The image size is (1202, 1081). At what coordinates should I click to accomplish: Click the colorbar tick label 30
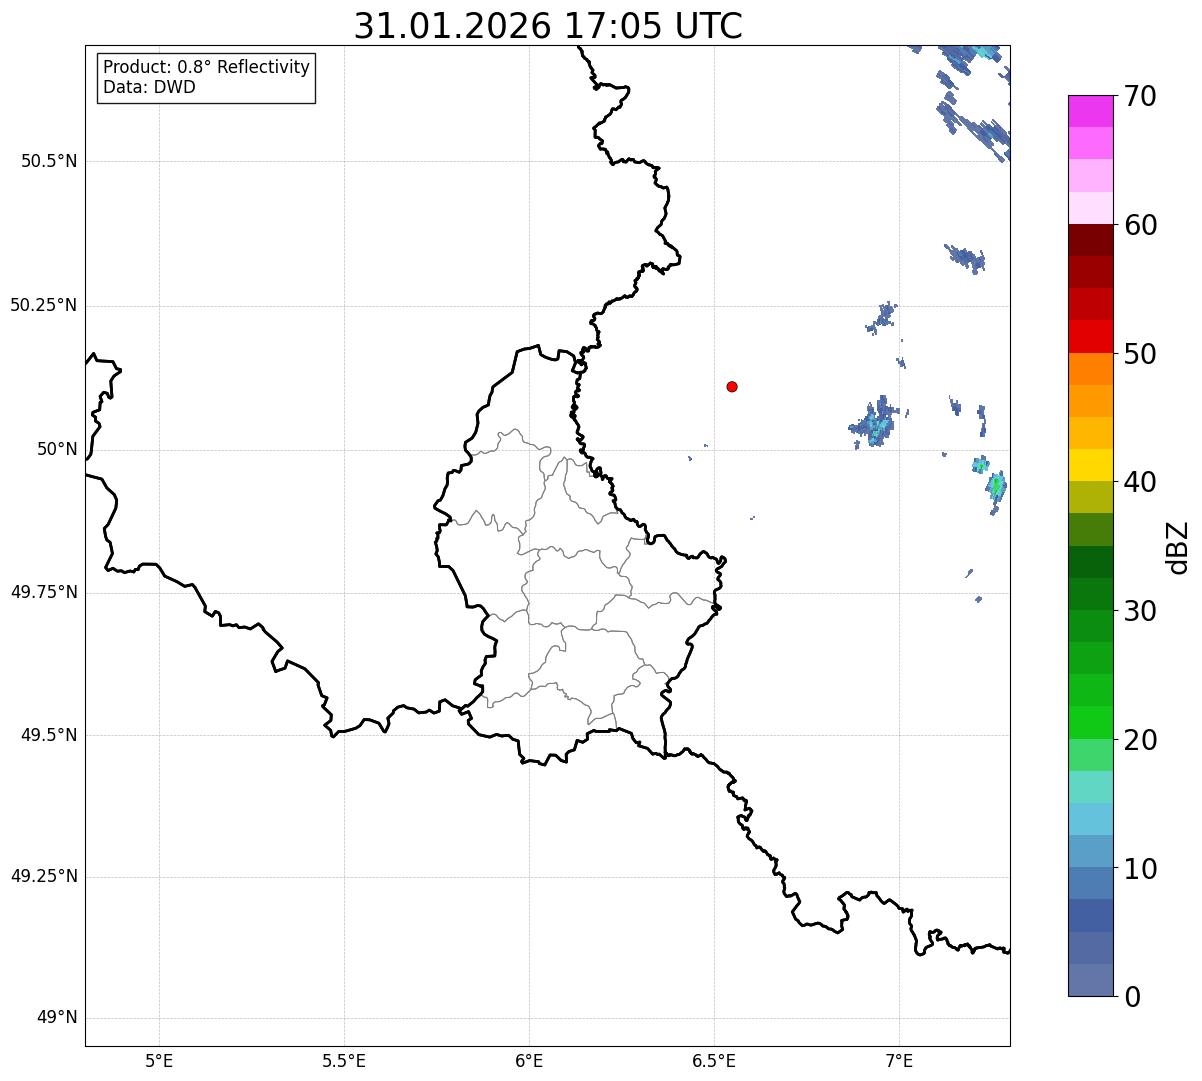click(x=1140, y=611)
